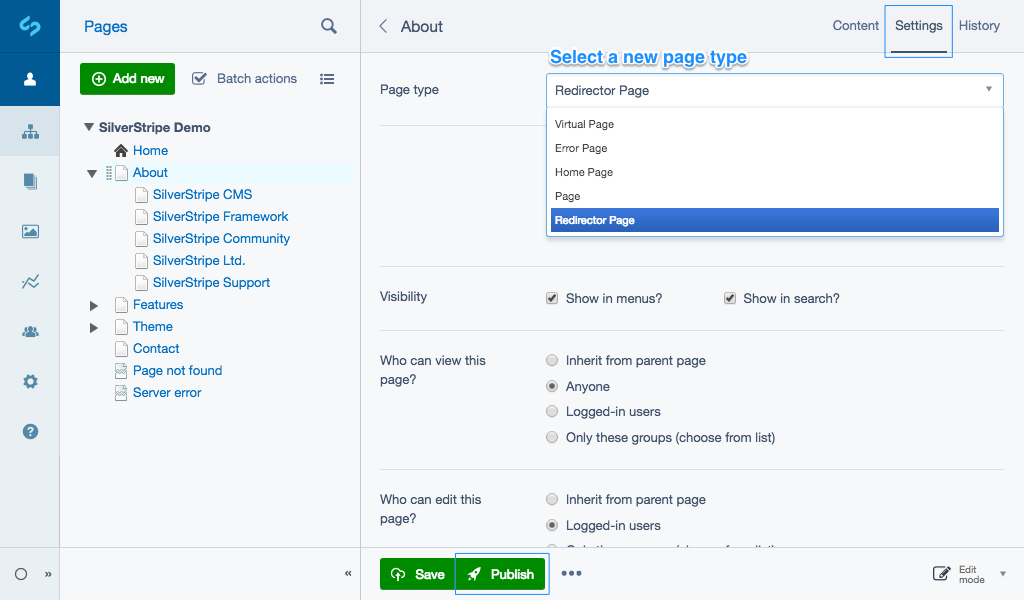Open the Help section from the sidebar
This screenshot has width=1024, height=600.
(29, 431)
